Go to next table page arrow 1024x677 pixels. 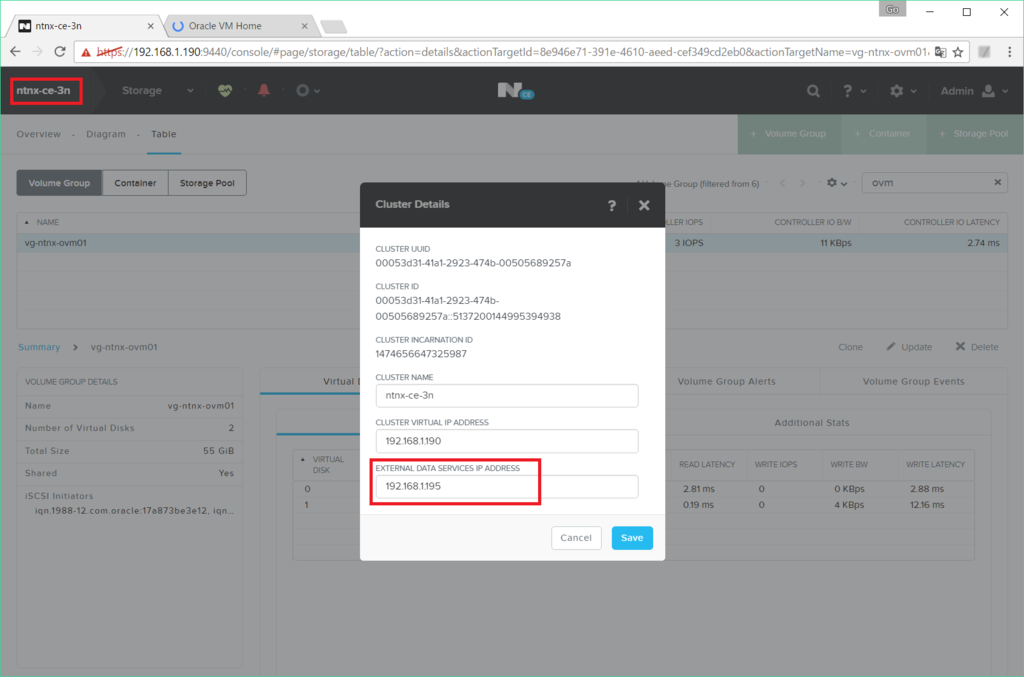(803, 183)
